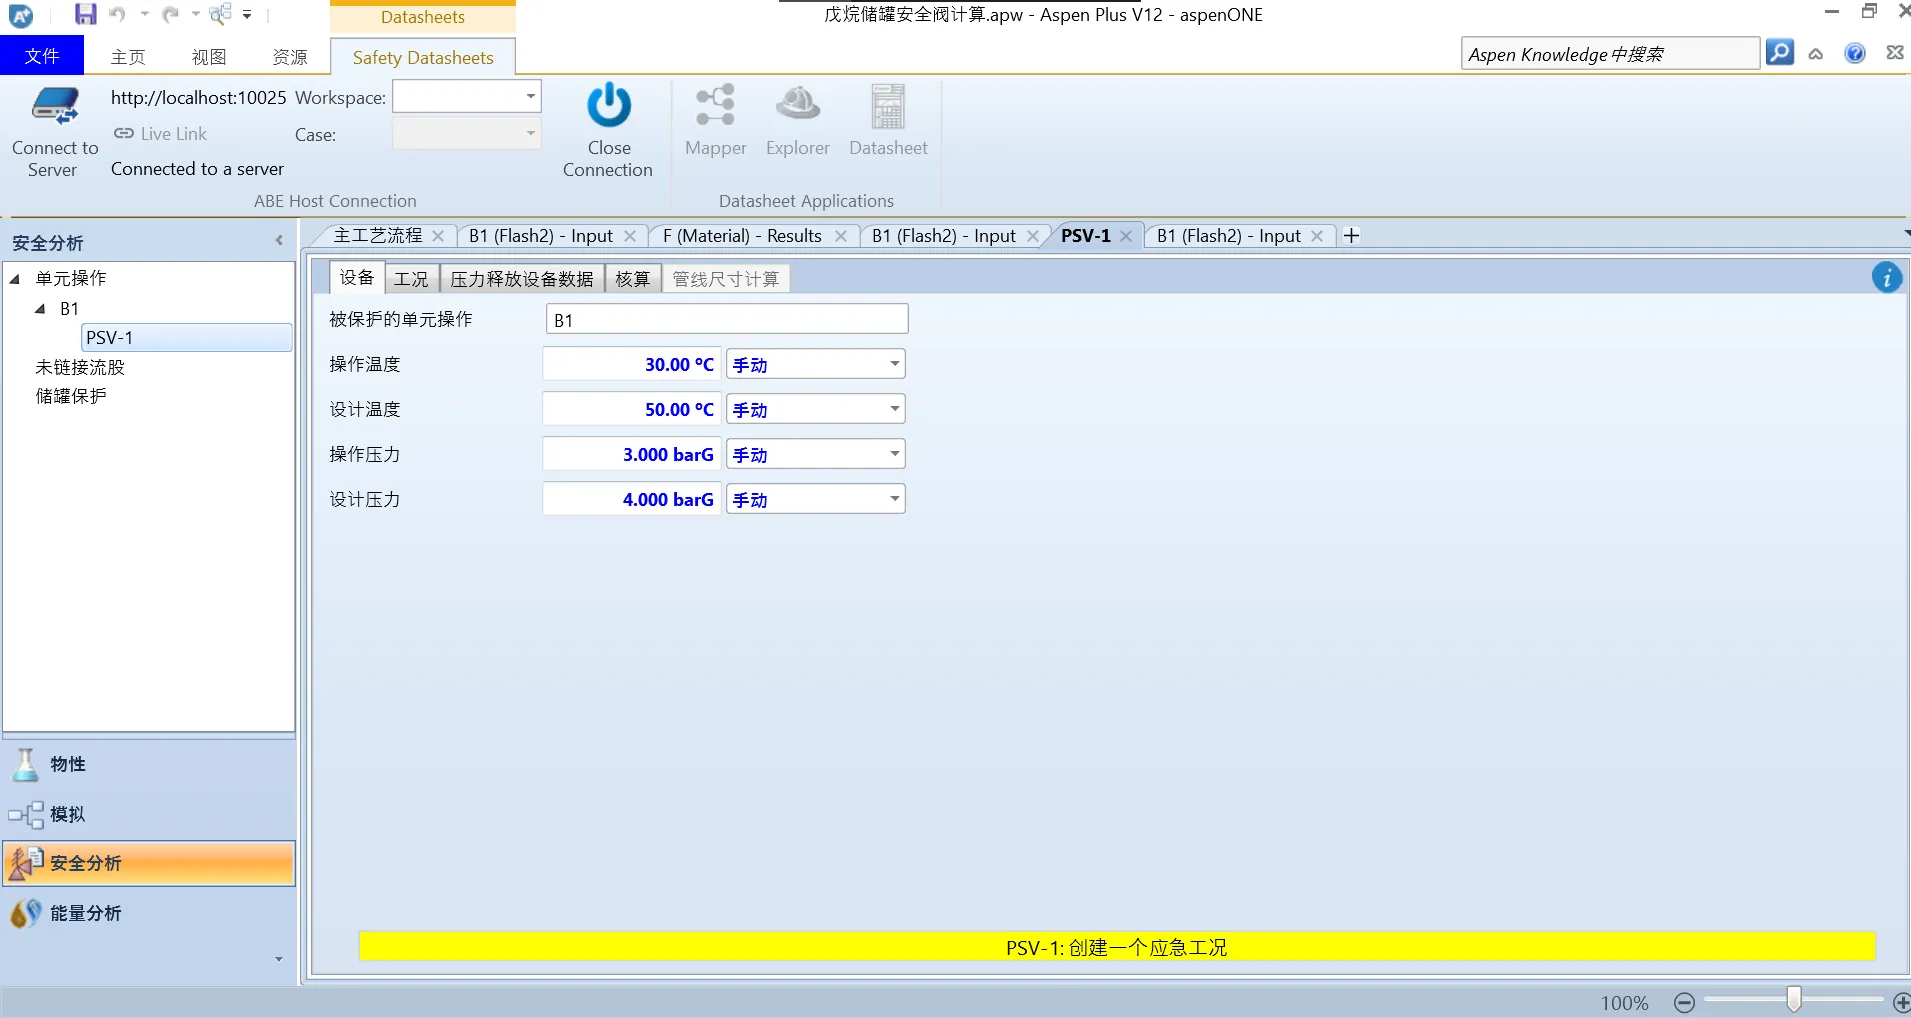Open the blue info icon in PSV-1 panel
The width and height of the screenshot is (1911, 1018).
[1886, 278]
